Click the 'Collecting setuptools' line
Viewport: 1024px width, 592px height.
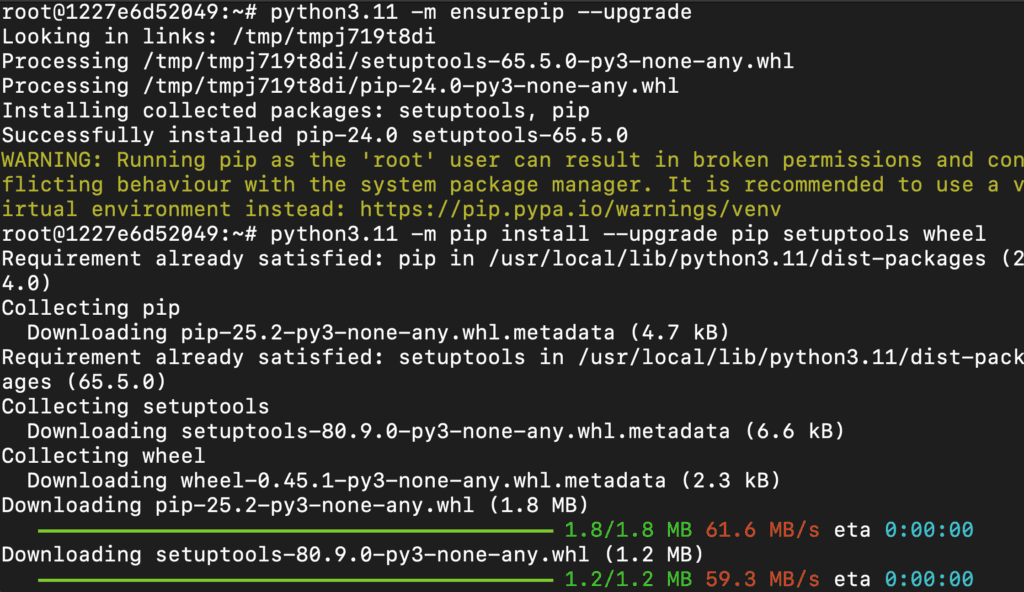[x=135, y=407]
